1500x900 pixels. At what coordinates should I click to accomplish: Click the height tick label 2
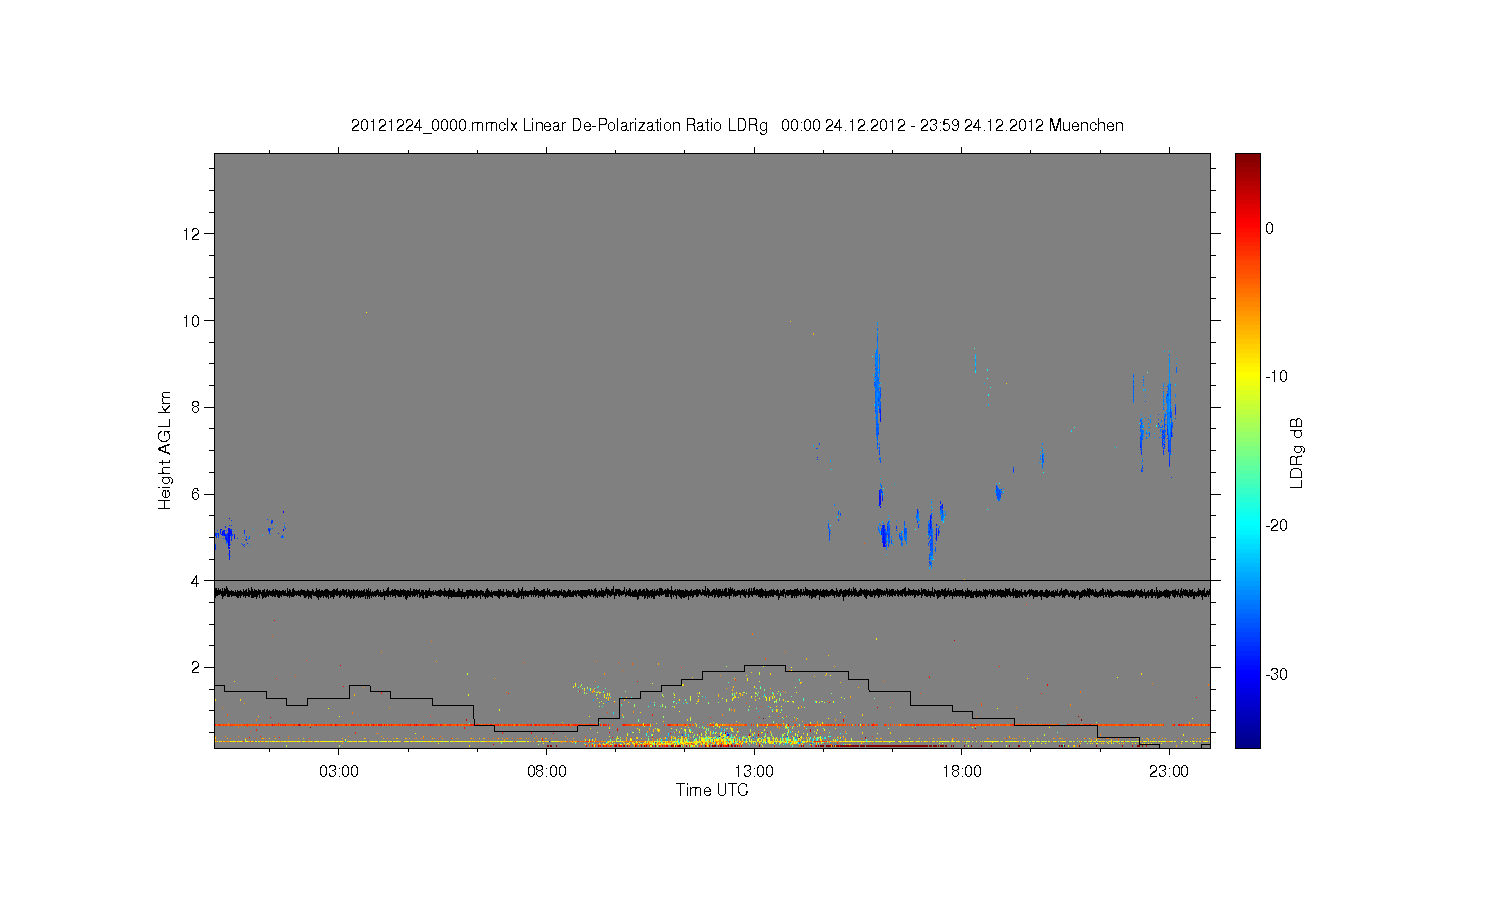coord(197,667)
